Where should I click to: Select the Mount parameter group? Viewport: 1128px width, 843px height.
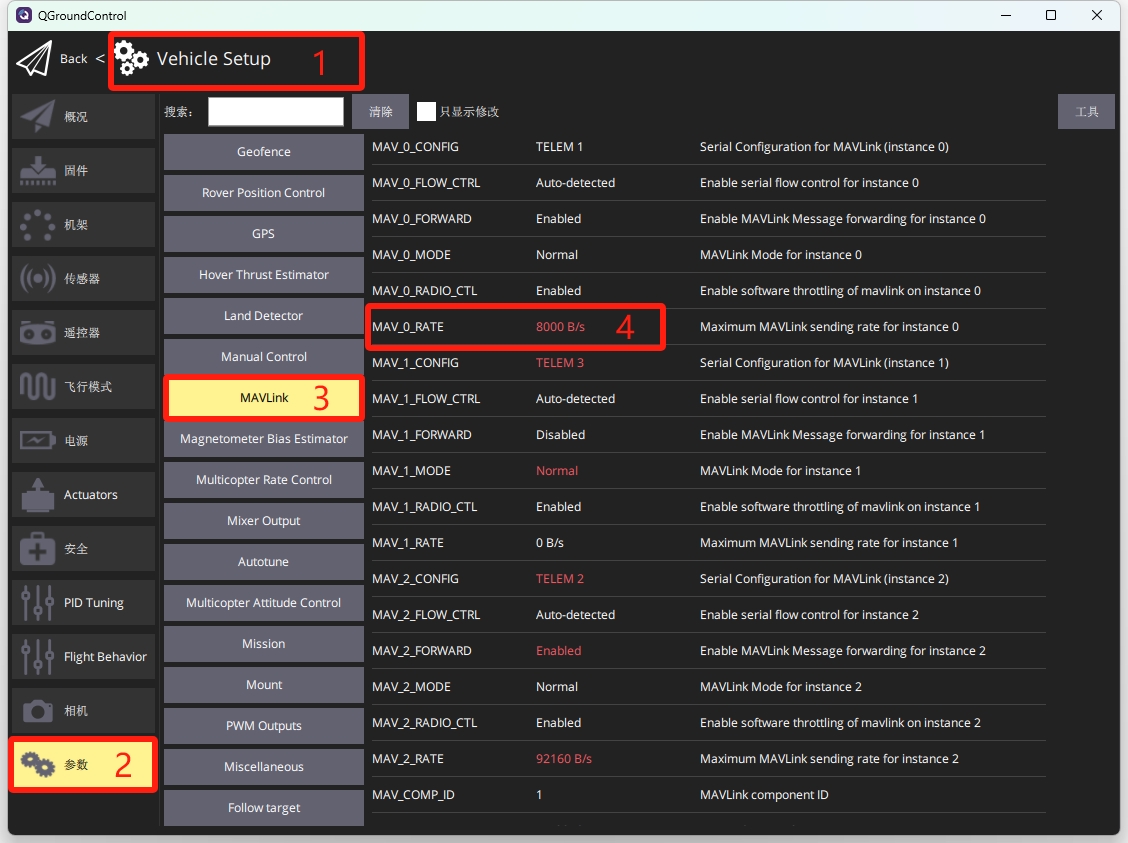click(264, 685)
